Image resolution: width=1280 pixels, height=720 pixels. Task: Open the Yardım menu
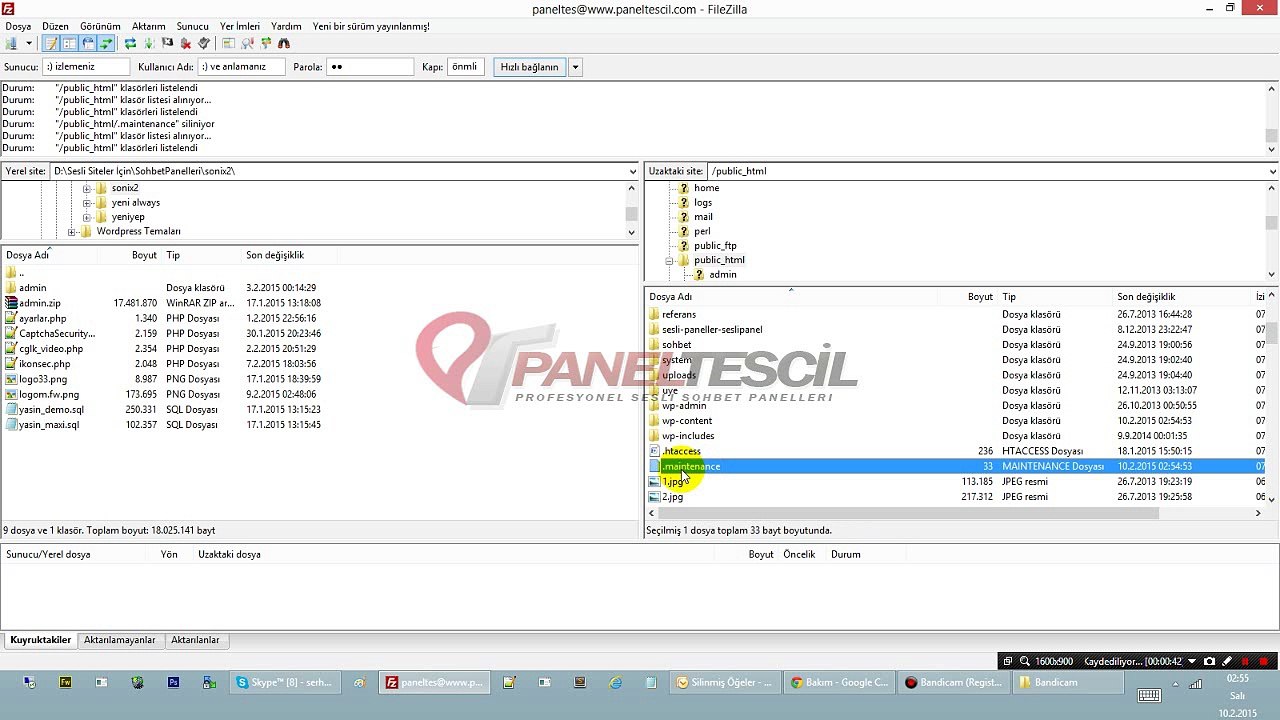(x=286, y=26)
